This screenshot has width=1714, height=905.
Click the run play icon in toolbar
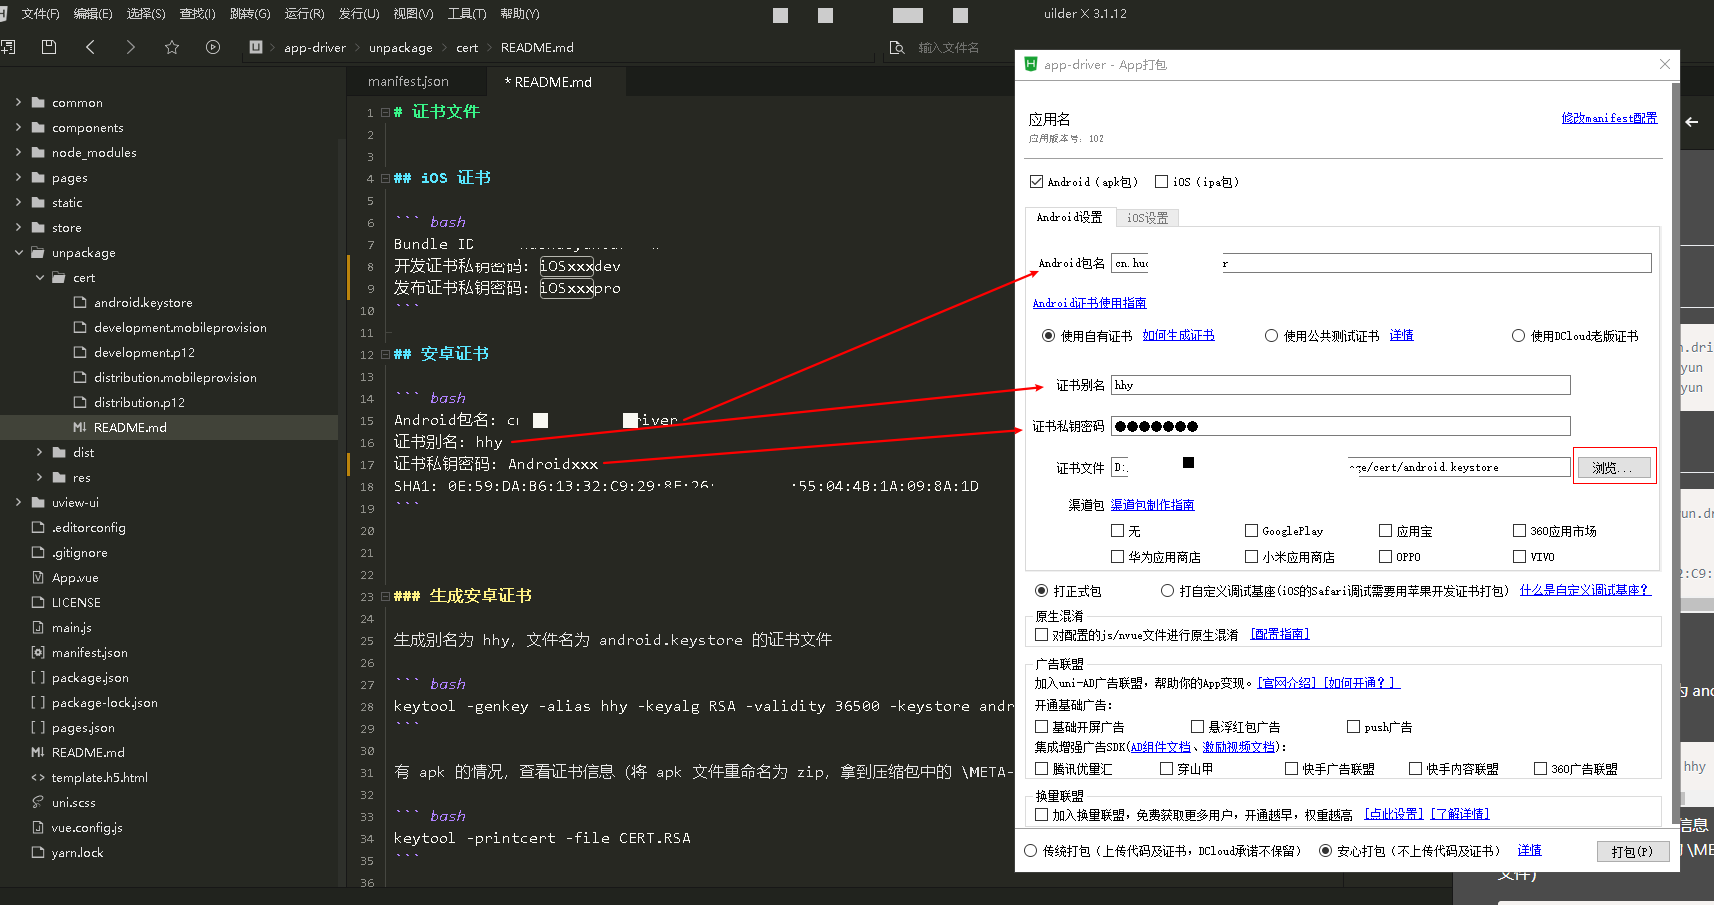point(213,47)
